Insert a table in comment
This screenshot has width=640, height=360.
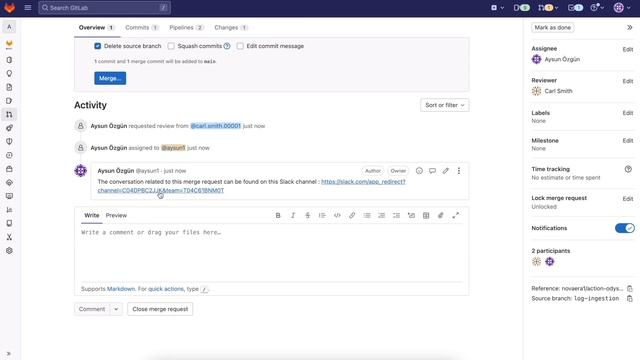(426, 216)
